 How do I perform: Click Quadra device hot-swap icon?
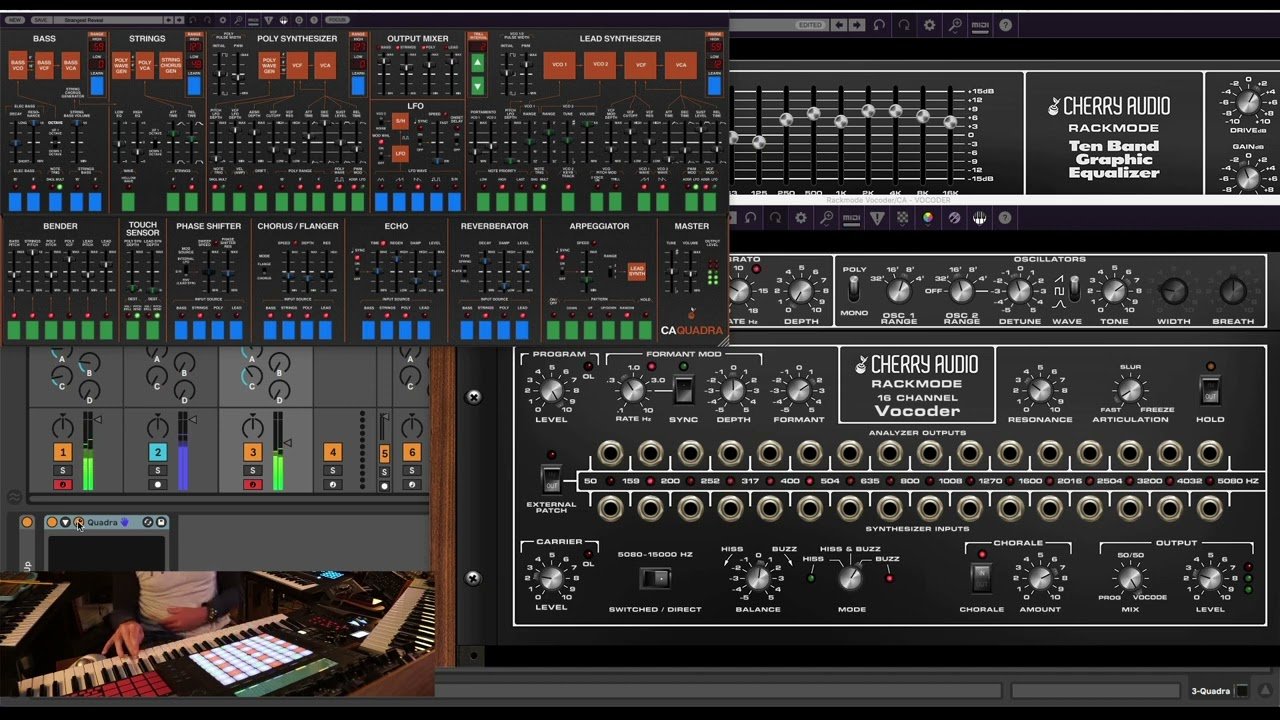pyautogui.click(x=148, y=522)
